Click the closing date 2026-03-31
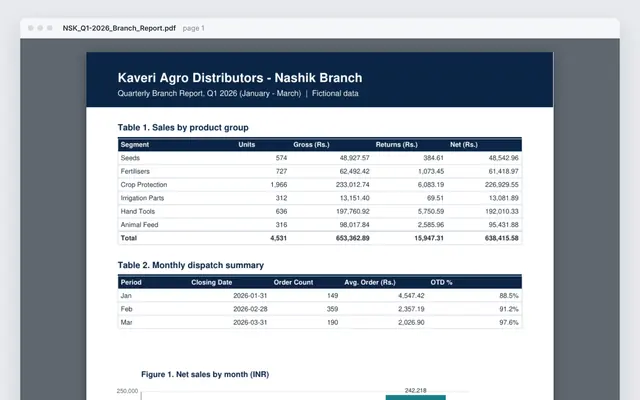 (250, 322)
